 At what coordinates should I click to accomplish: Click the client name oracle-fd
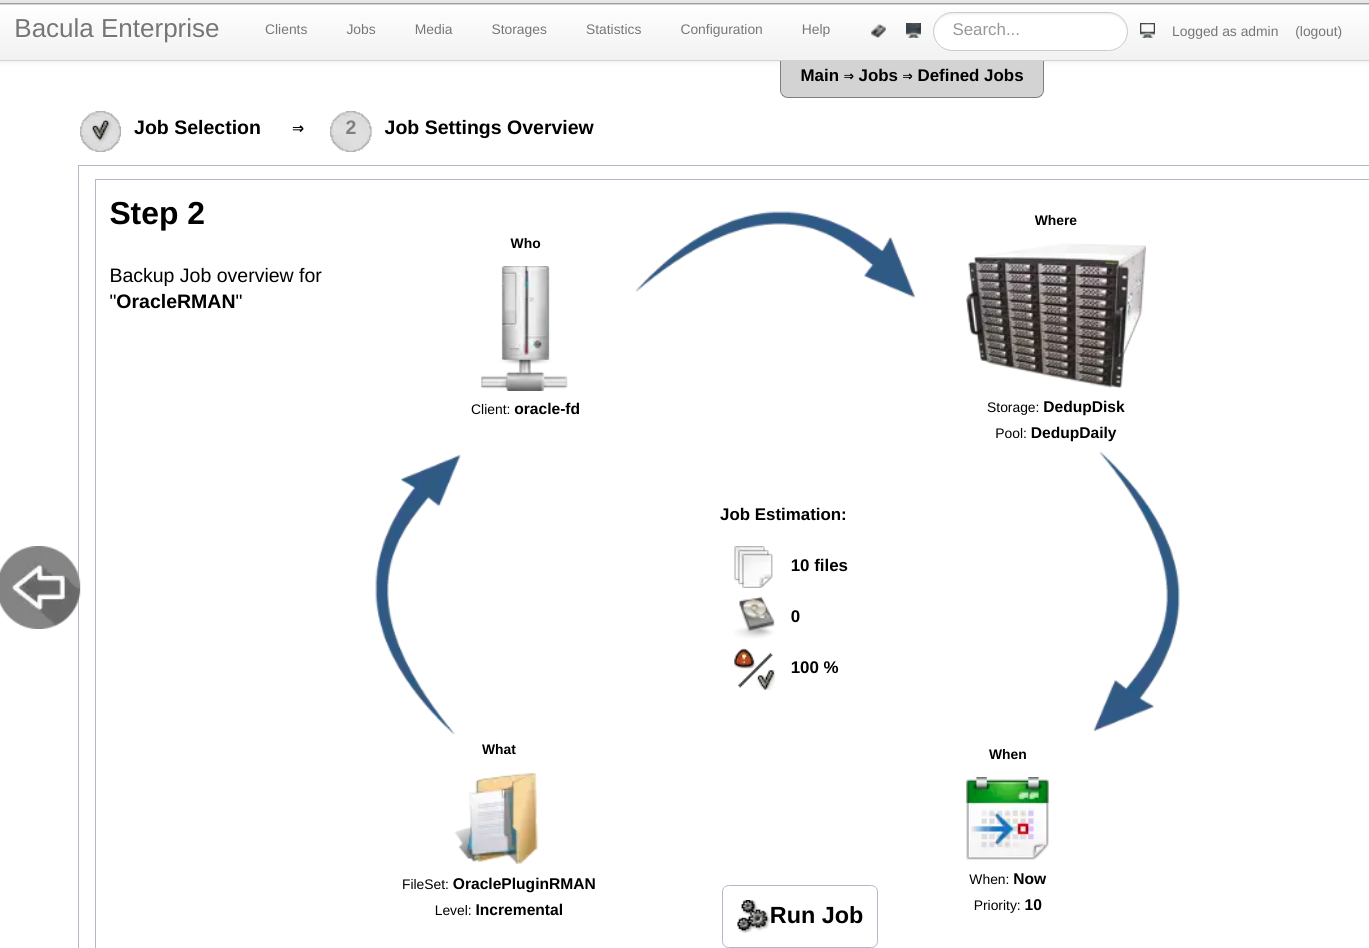pyautogui.click(x=547, y=409)
